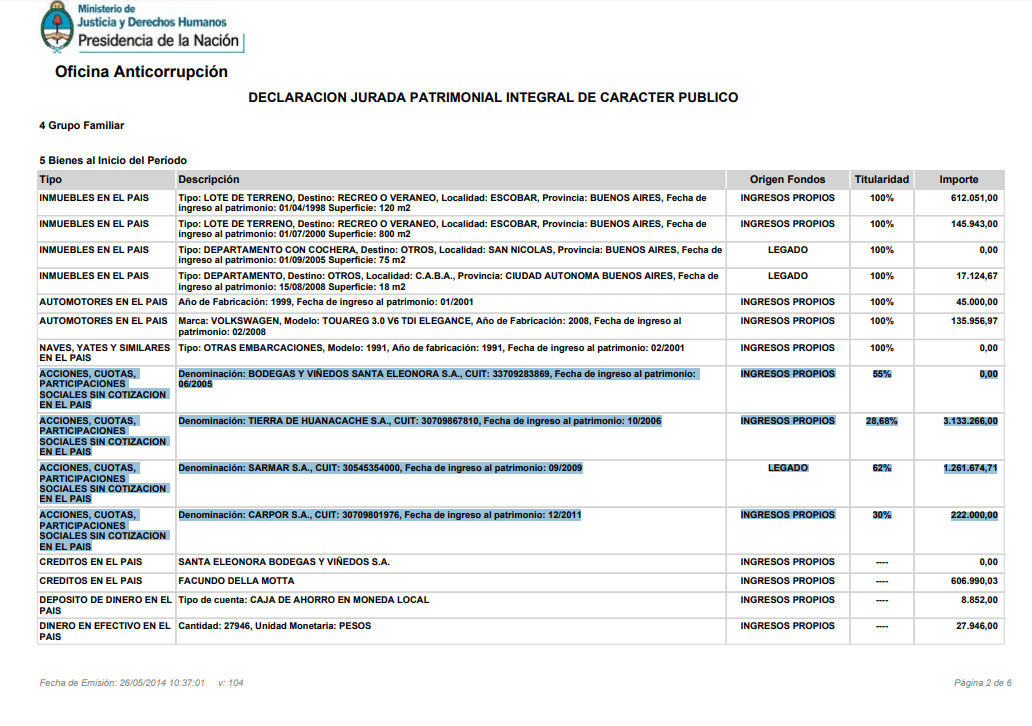Click the national coat of arms logo
Viewport: 1032px width, 726px height.
pos(57,27)
